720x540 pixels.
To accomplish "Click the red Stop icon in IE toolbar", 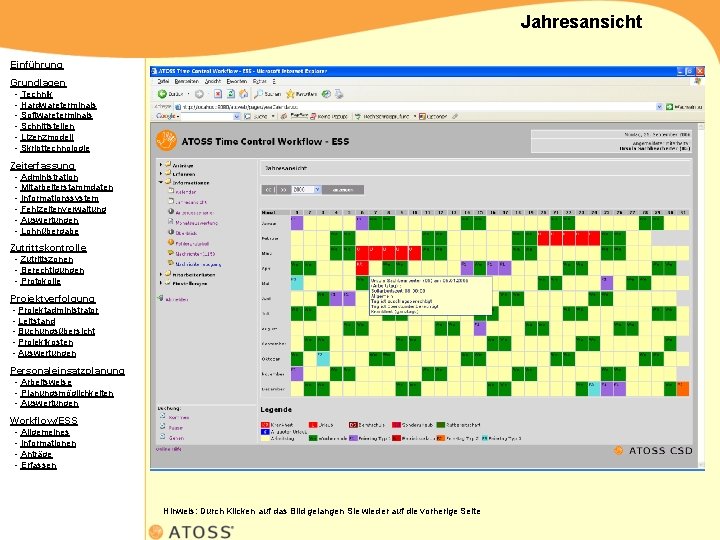I will (218, 94).
